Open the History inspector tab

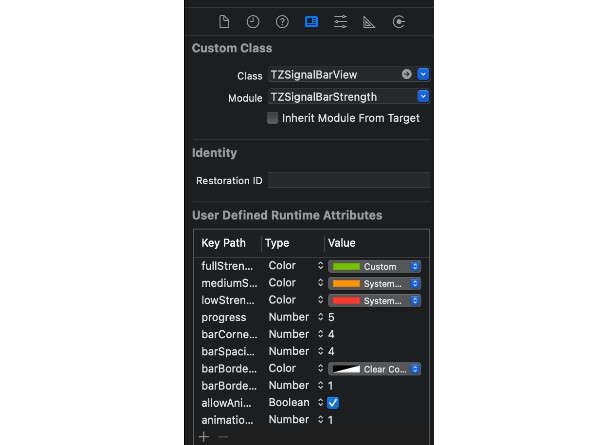point(253,22)
